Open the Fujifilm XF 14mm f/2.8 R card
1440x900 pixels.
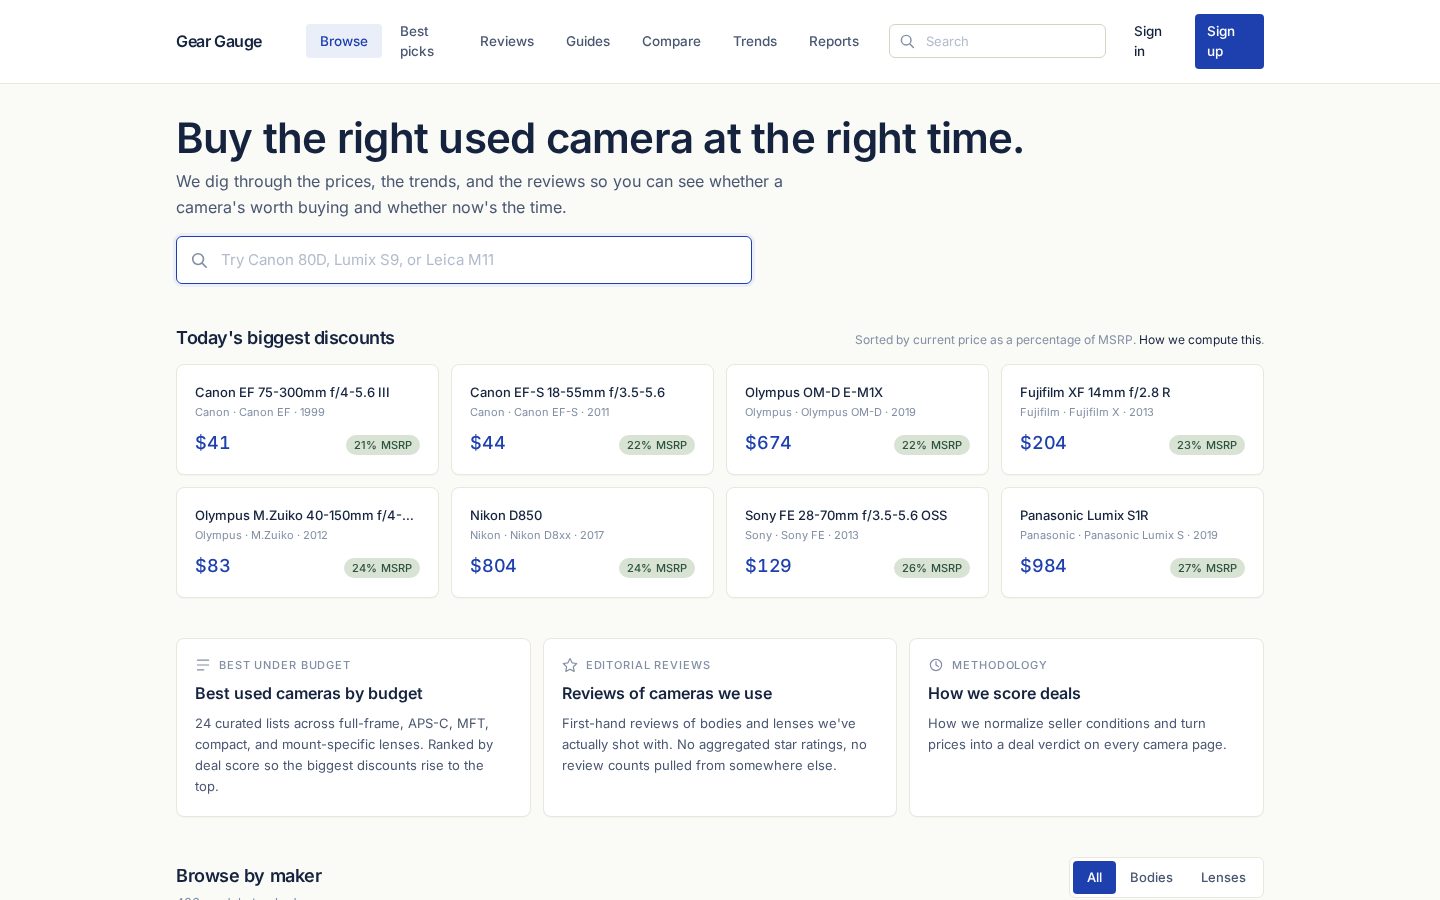1132,419
